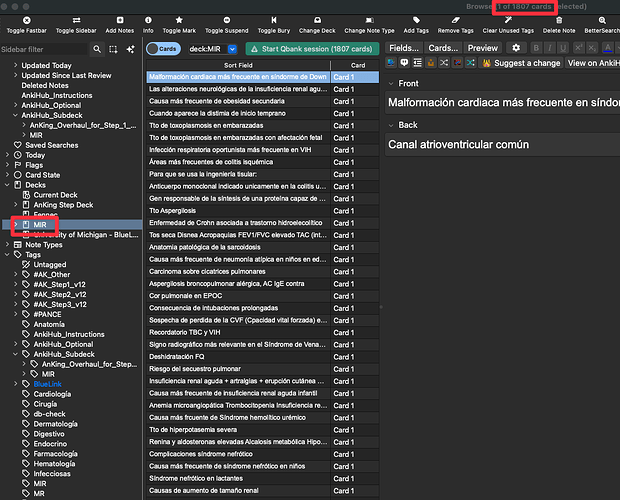This screenshot has height=500, width=620.
Task: Click the Suggest a change button
Action: point(520,63)
